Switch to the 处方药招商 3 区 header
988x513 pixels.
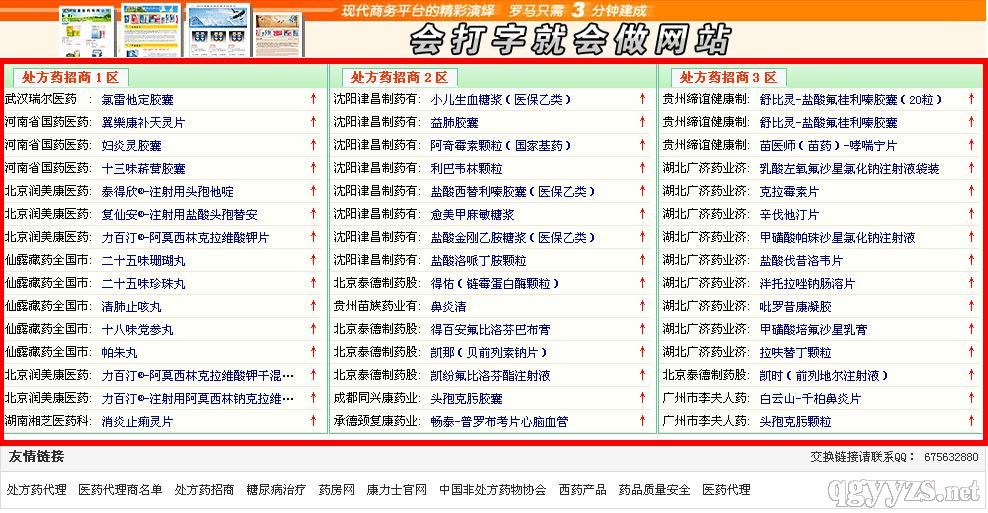click(728, 77)
